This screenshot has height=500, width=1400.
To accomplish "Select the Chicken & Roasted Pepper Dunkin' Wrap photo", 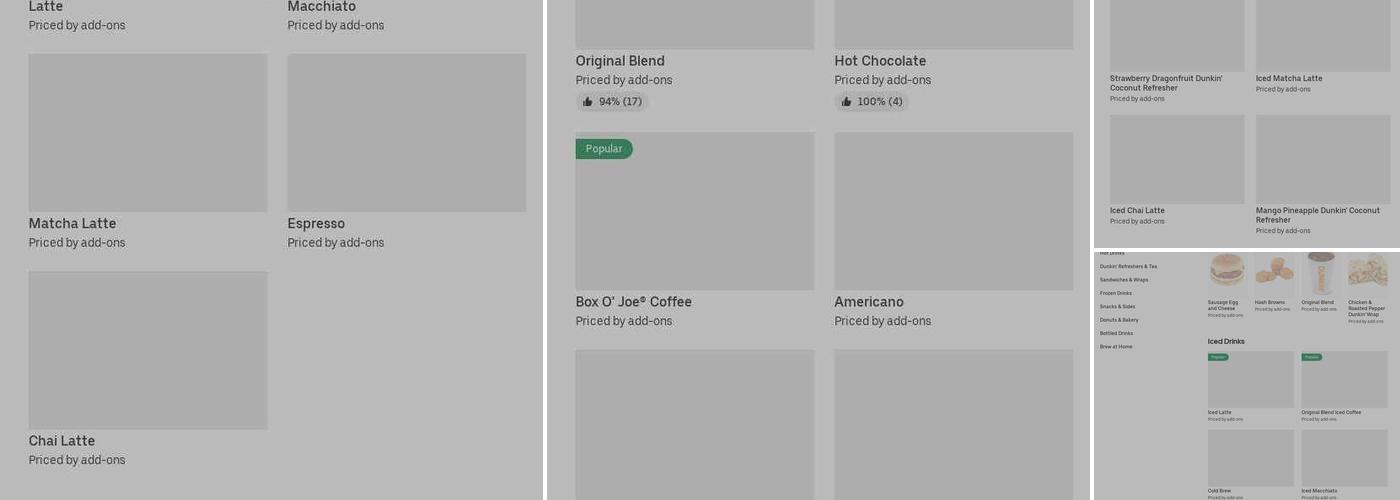I will click(1367, 271).
